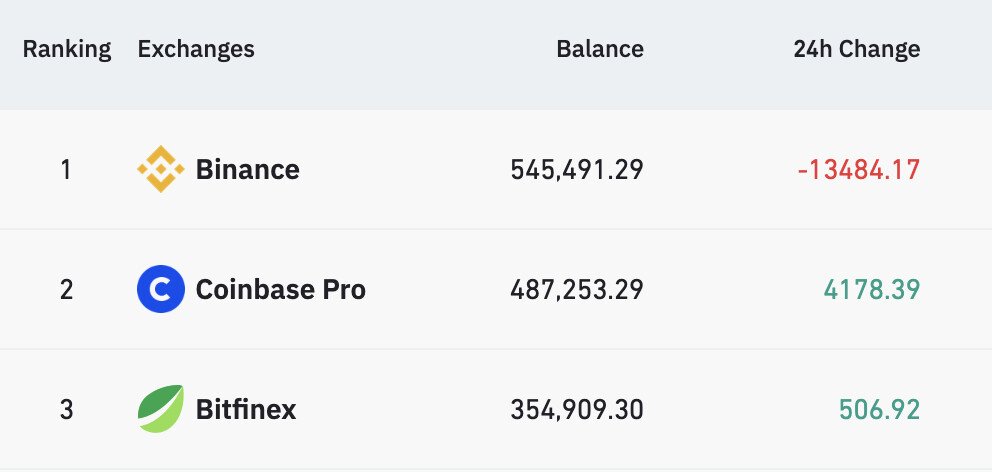
Task: Sort by the 24h Change column header
Action: (x=856, y=49)
